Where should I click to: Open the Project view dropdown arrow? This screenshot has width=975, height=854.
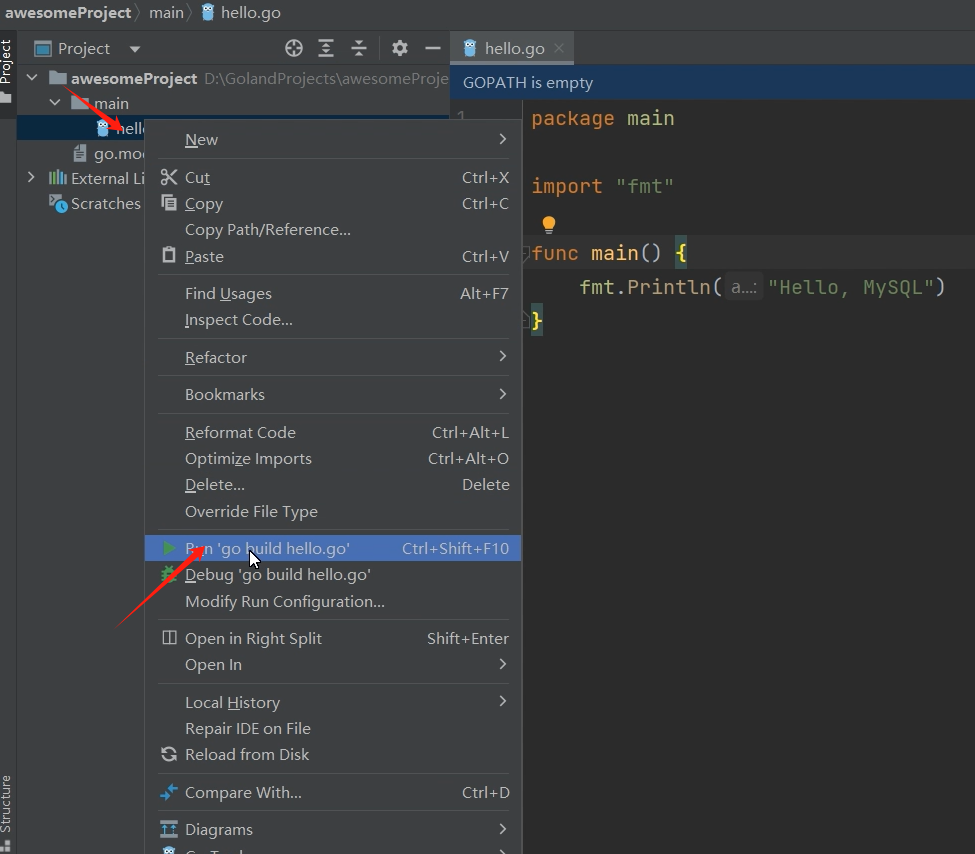point(135,49)
